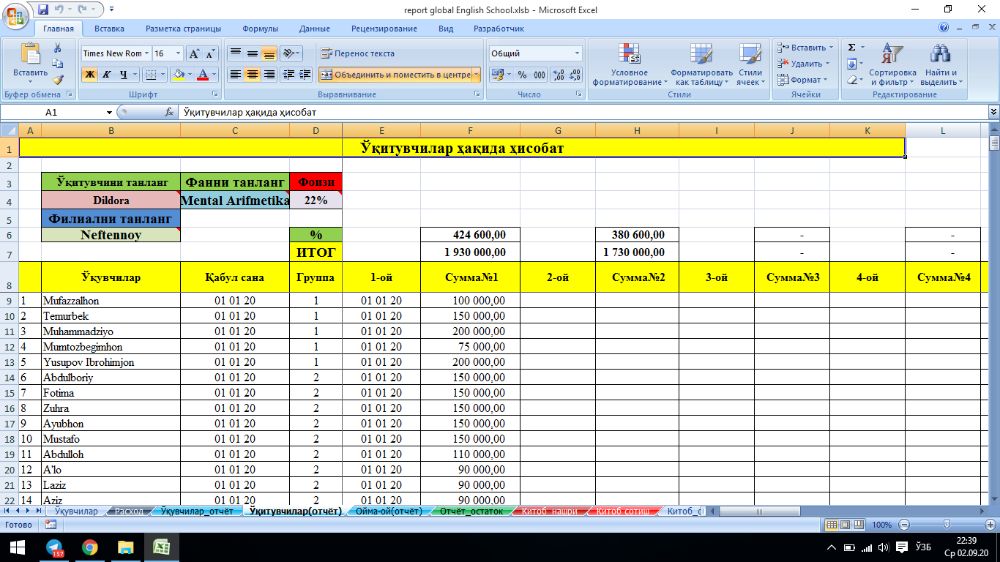Click the Cut scissors icon
Viewport: 1000px width, 562px height.
(x=57, y=49)
